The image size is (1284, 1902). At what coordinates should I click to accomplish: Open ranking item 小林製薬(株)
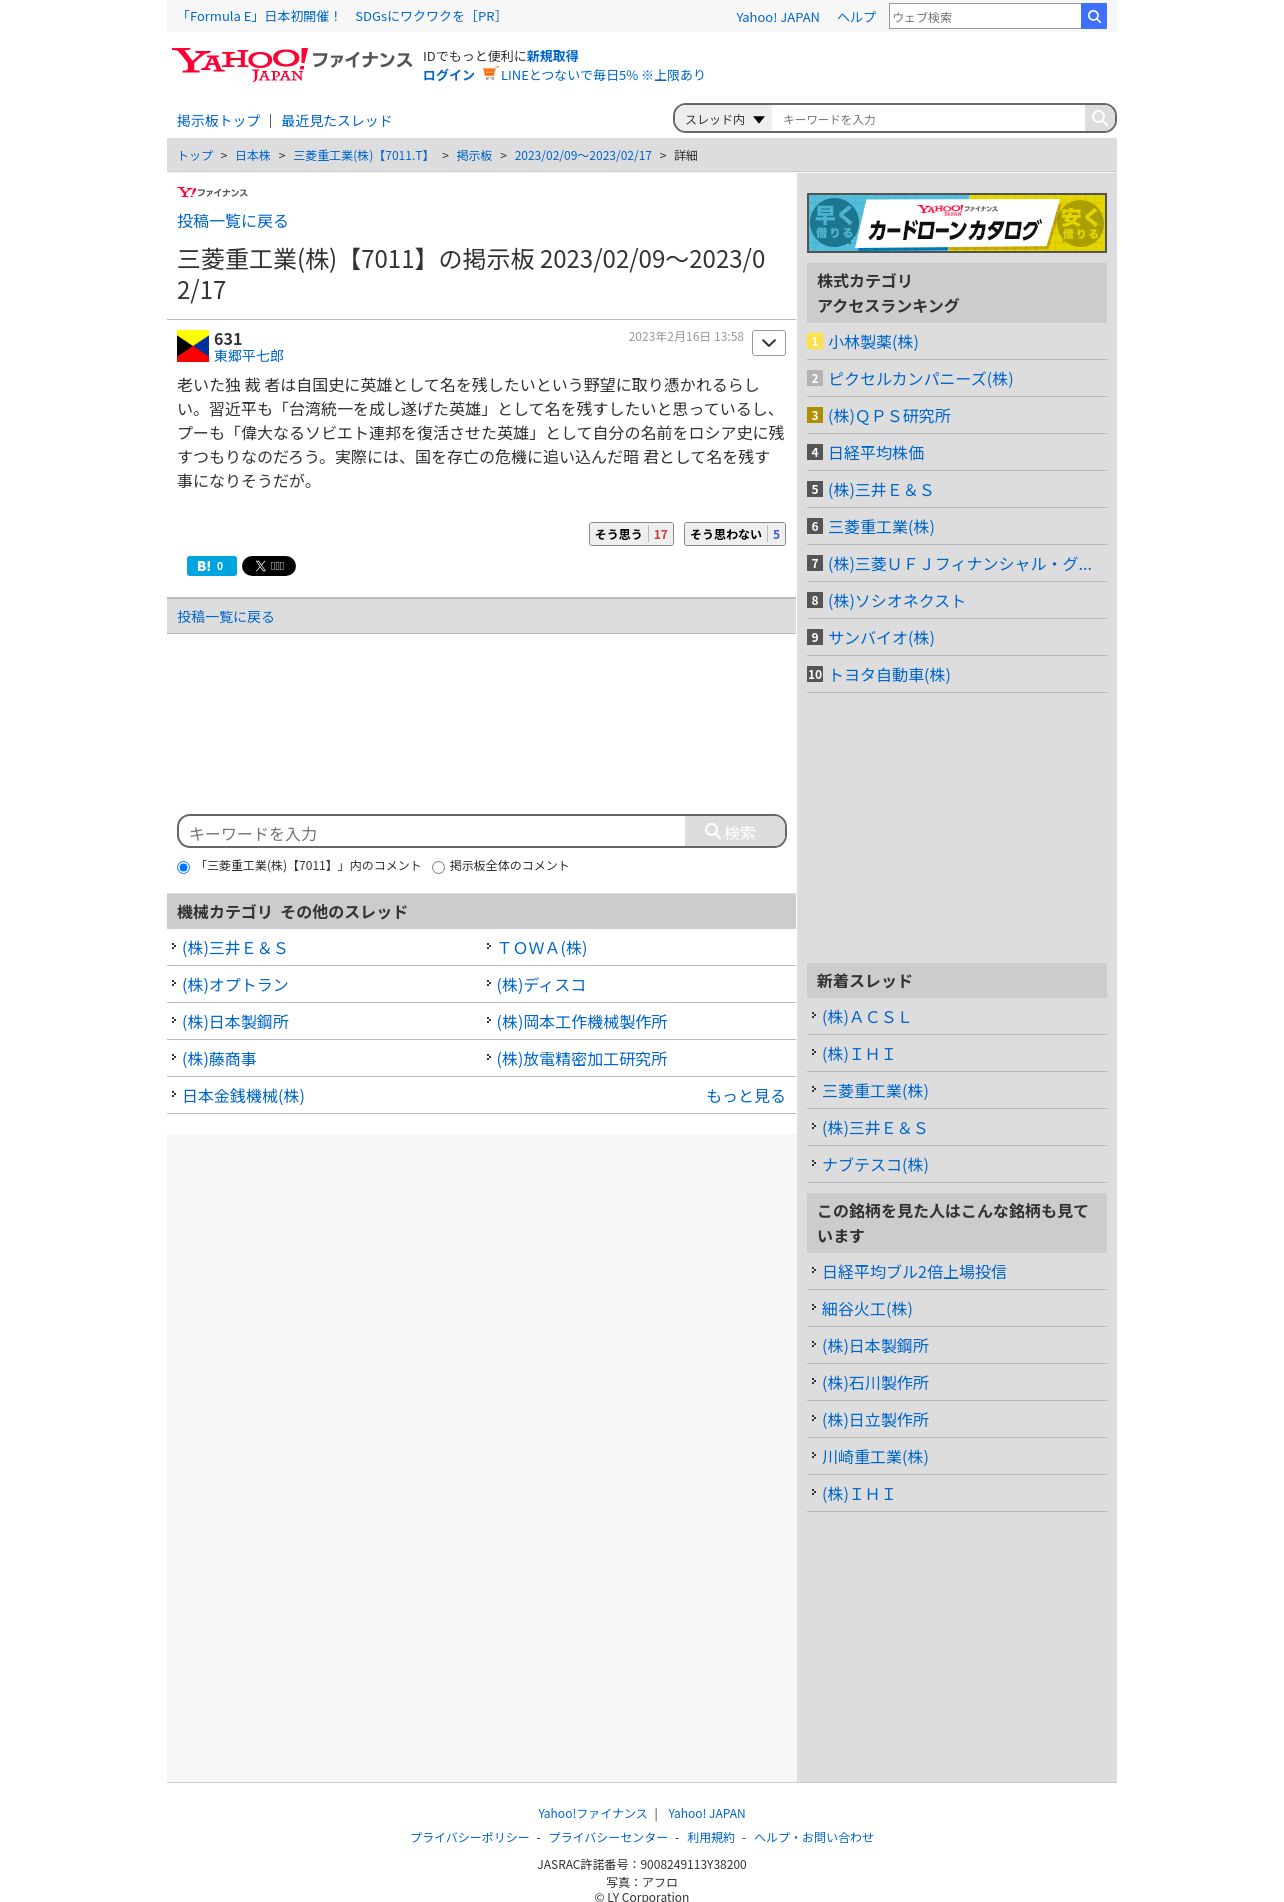873,342
